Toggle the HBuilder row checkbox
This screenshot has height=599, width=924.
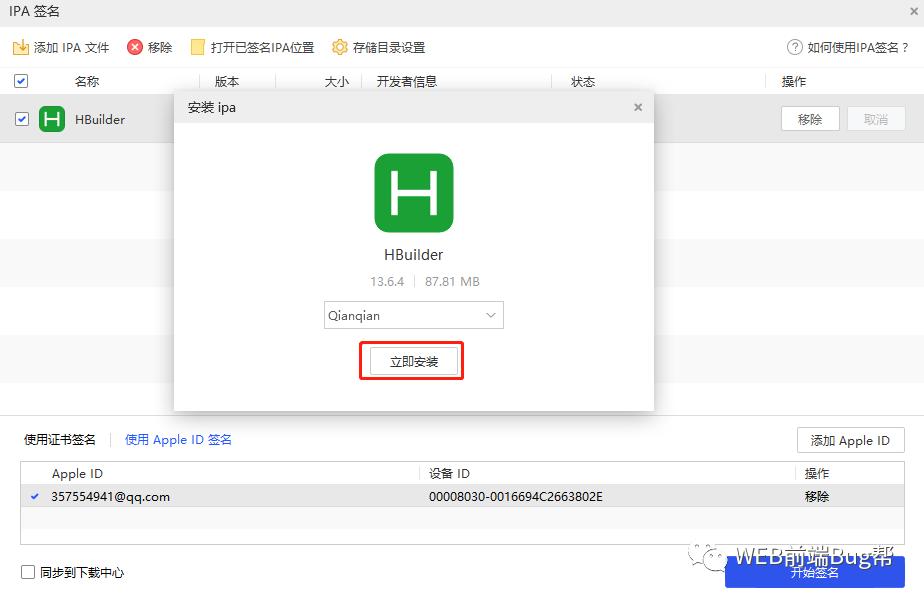21,118
